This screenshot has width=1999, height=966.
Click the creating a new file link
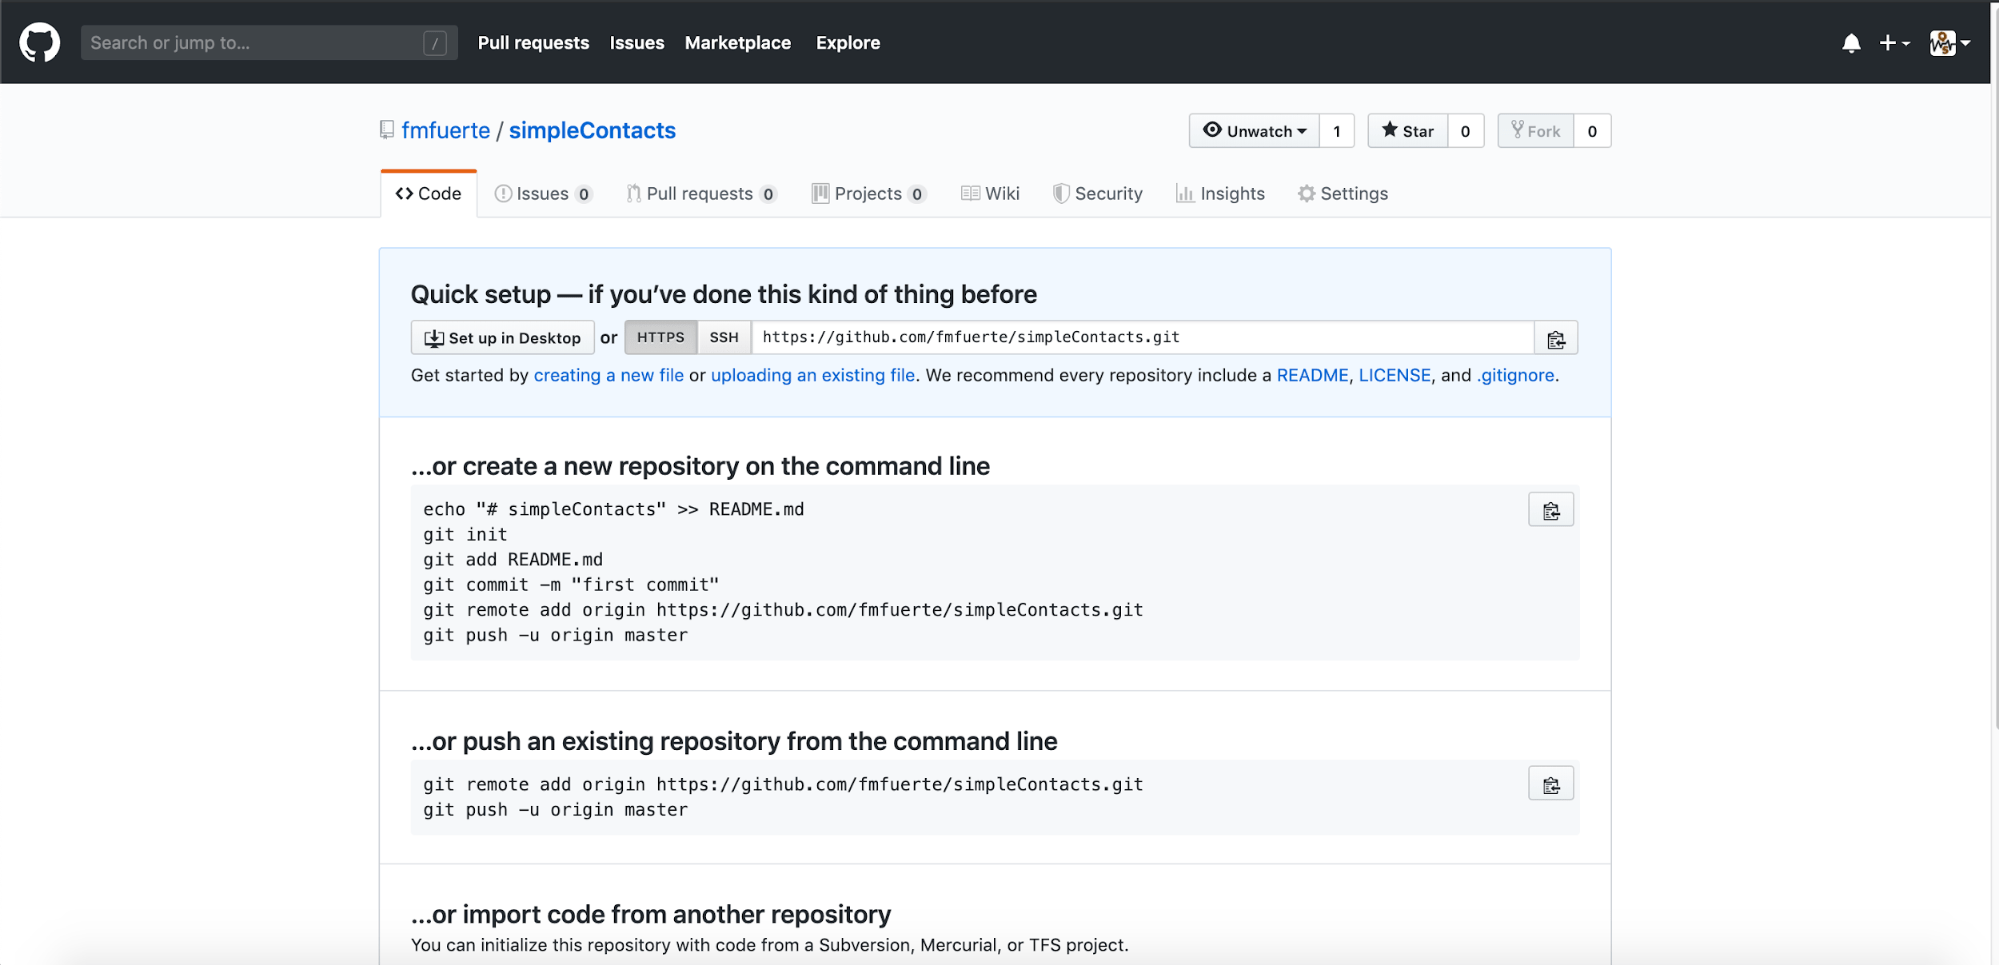(609, 375)
